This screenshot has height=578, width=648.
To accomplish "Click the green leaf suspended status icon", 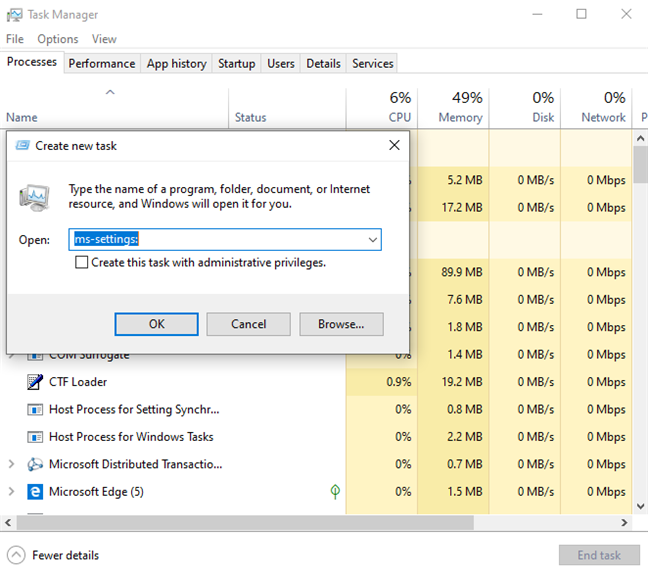I will point(336,492).
